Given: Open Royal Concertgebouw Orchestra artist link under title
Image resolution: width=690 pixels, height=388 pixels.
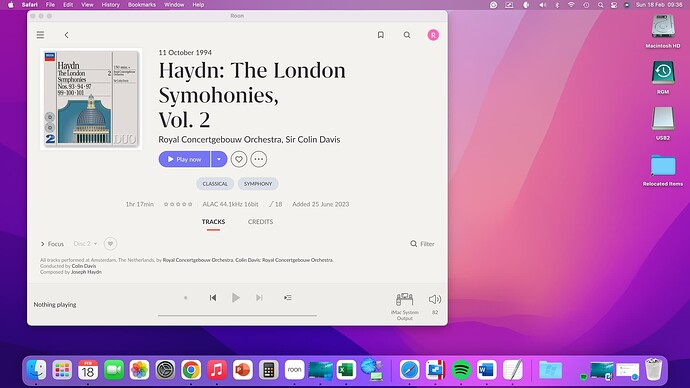Looking at the screenshot, I should (220, 139).
